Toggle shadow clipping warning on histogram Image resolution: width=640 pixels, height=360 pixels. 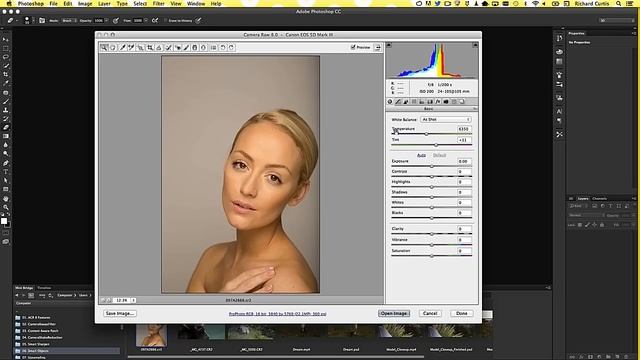[389, 45]
